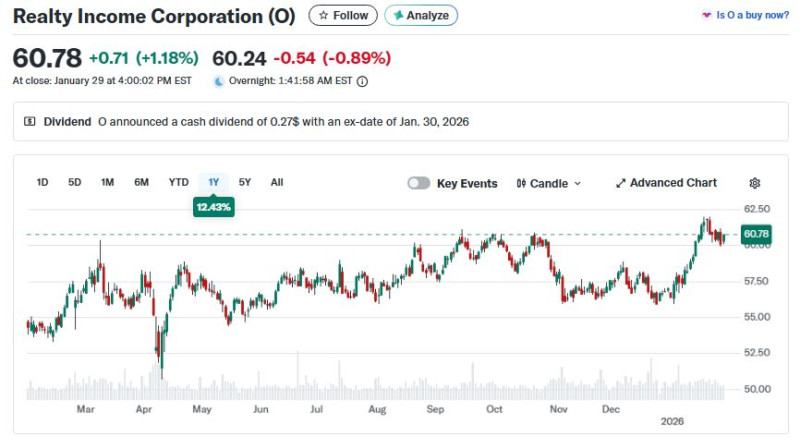Click the icon beside 'Is O a buy now?'
This screenshot has height=438, width=800.
pos(707,15)
